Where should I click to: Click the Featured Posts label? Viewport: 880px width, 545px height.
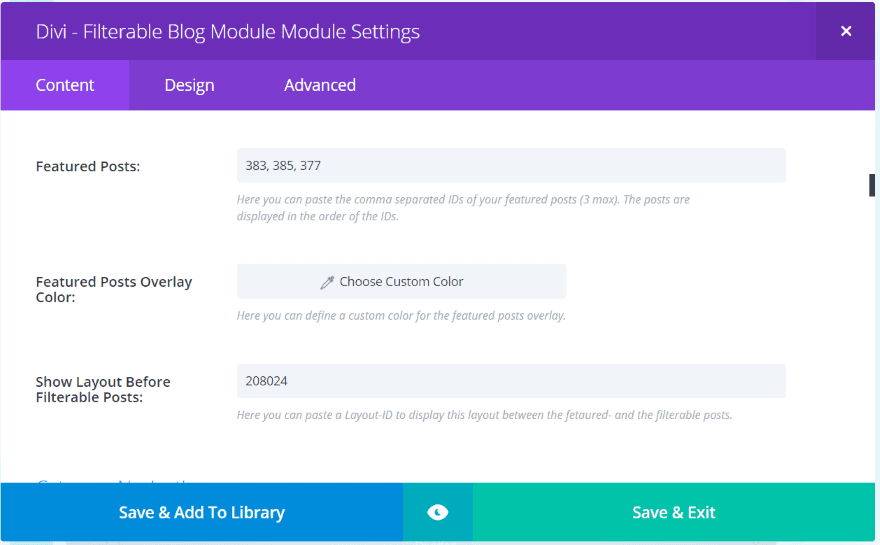[x=88, y=167]
